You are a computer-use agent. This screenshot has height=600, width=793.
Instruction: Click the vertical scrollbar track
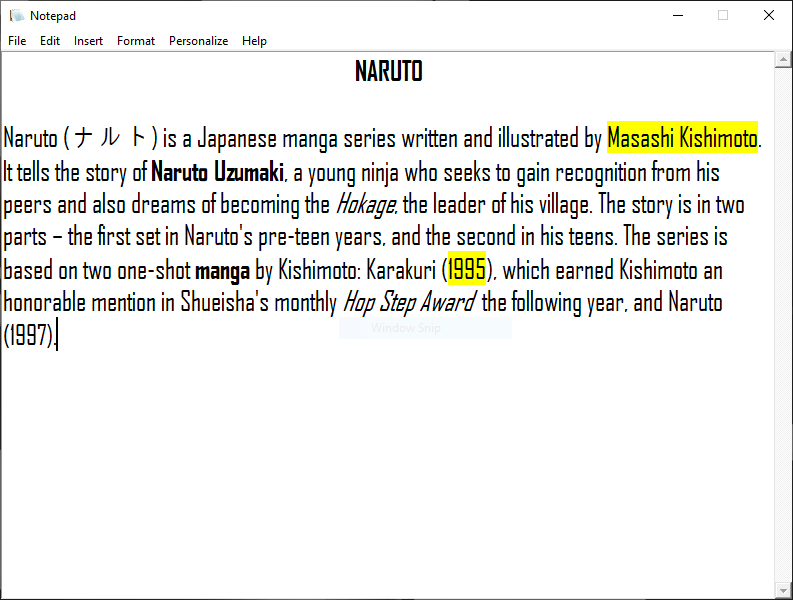(x=783, y=325)
